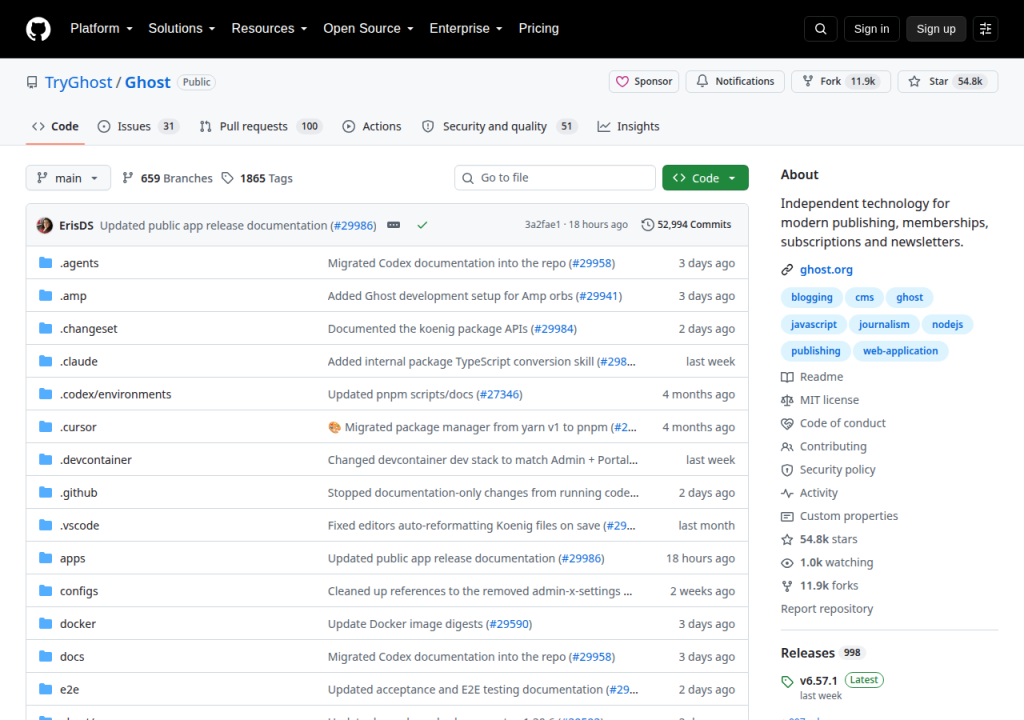This screenshot has width=1024, height=720.
Task: Click the watching eye icon
Action: tap(787, 563)
